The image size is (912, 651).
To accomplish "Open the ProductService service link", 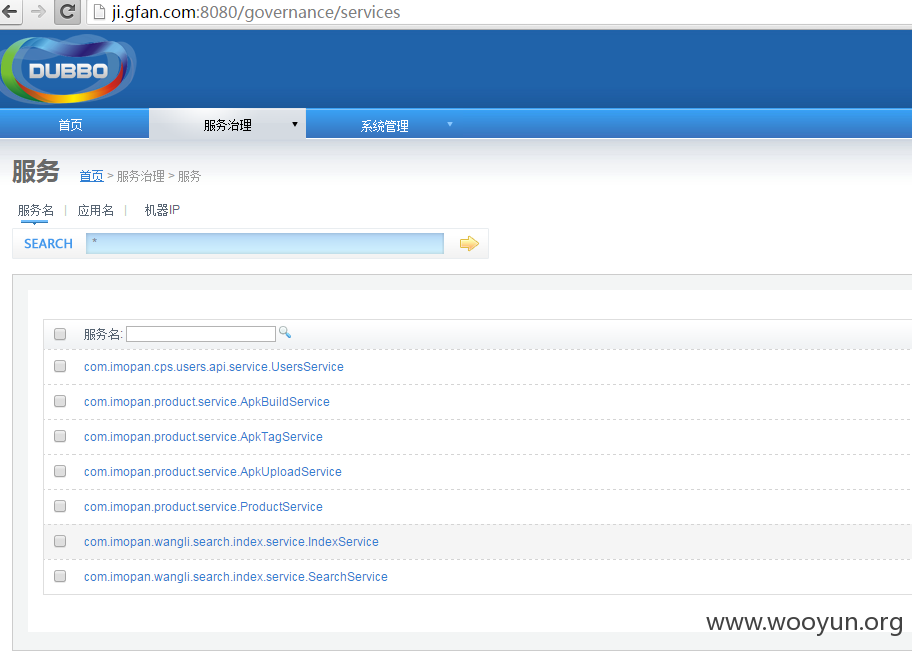I will point(203,507).
